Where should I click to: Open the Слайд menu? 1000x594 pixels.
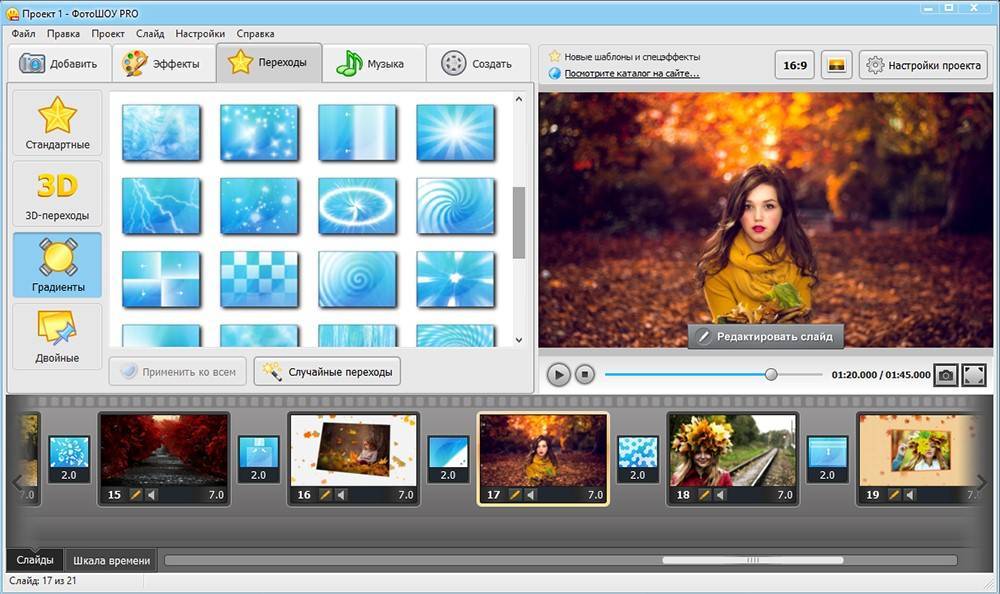(150, 33)
